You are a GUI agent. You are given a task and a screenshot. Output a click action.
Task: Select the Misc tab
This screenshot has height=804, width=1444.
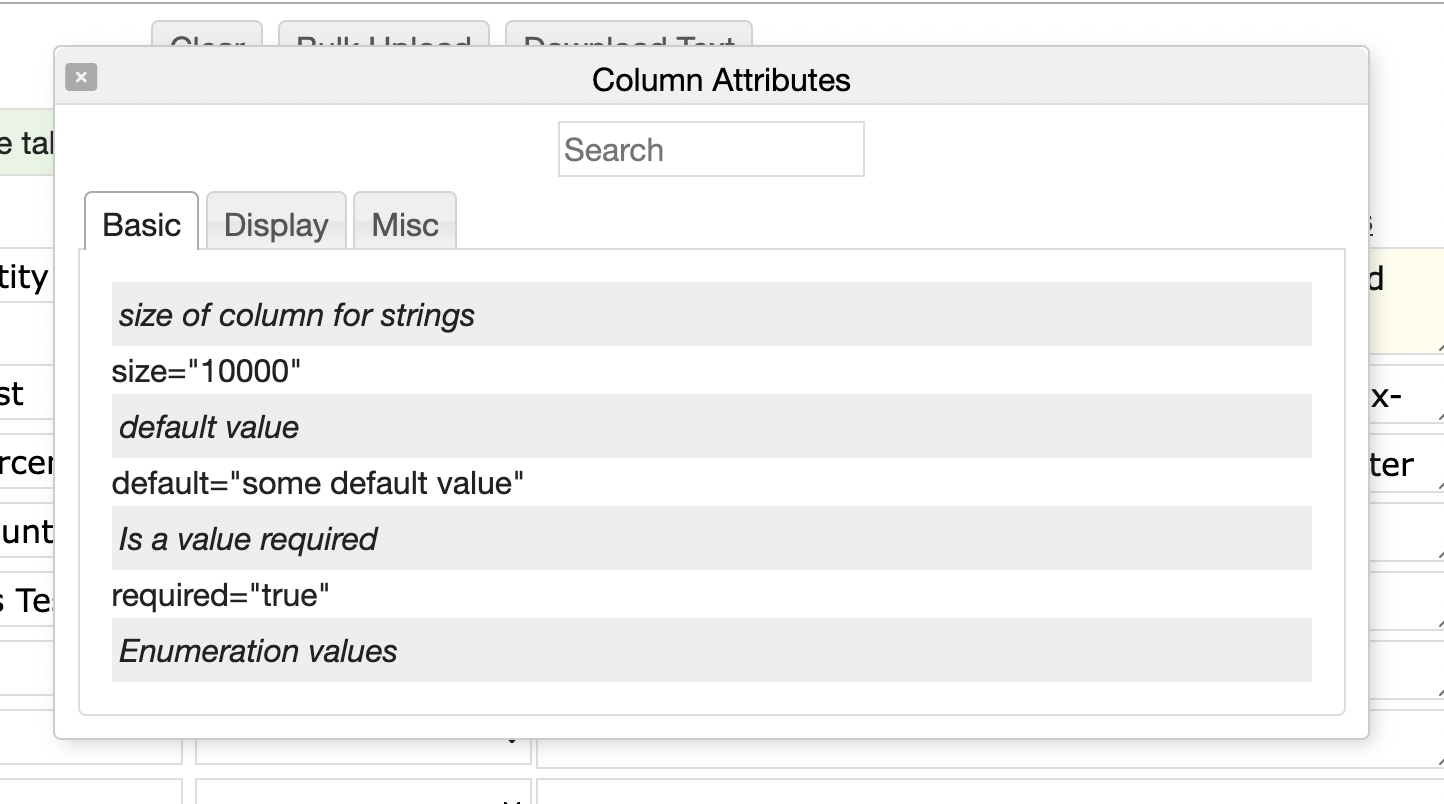(x=405, y=224)
